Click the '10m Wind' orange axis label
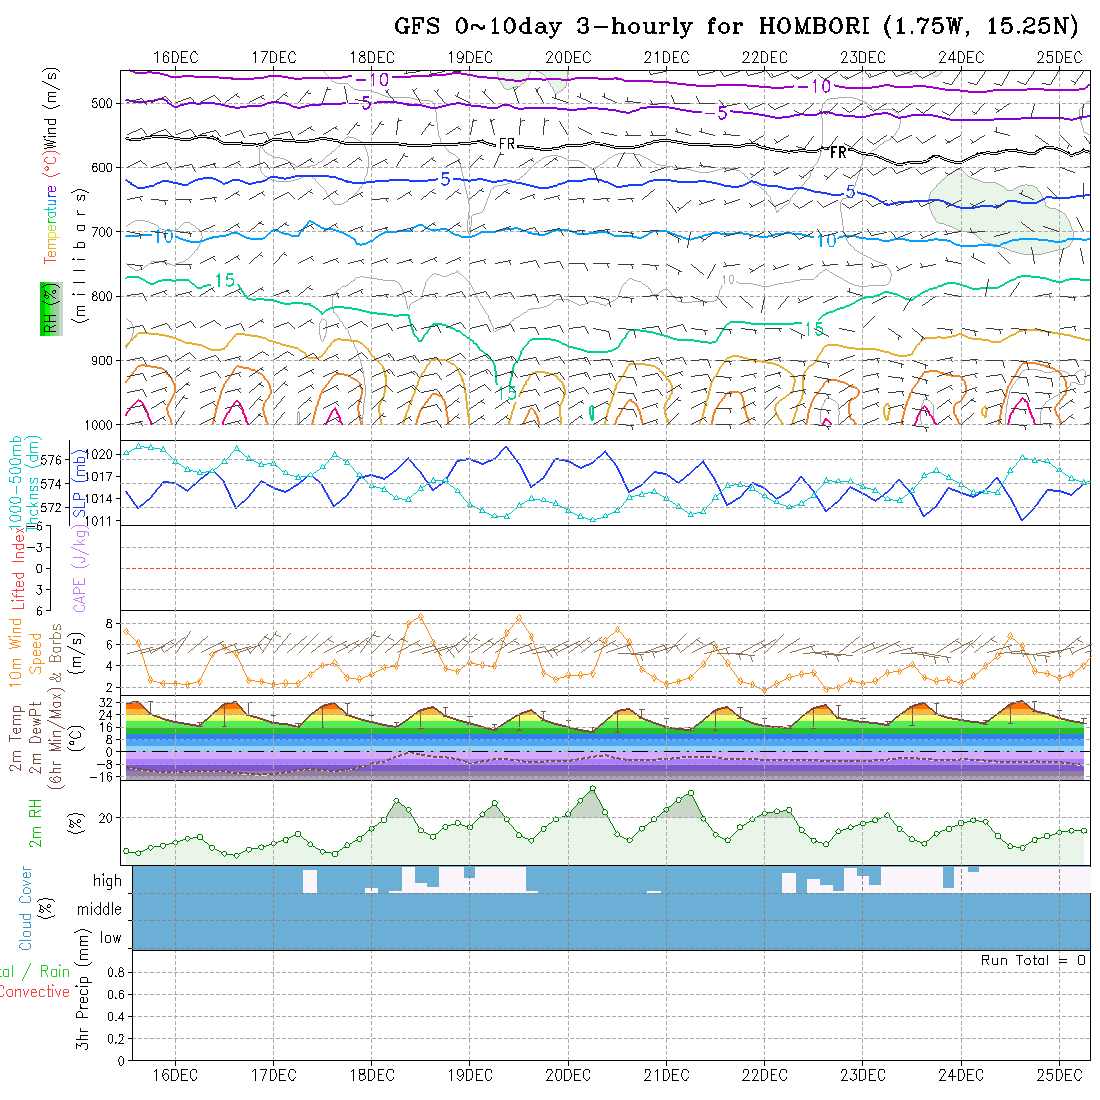Screen dimensions: 1100x1100 pos(16,650)
